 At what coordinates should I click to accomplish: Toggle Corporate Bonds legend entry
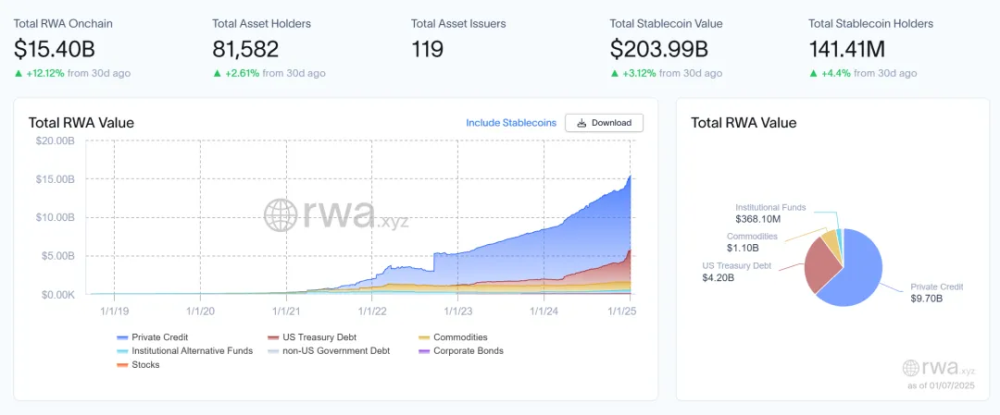[x=461, y=351]
